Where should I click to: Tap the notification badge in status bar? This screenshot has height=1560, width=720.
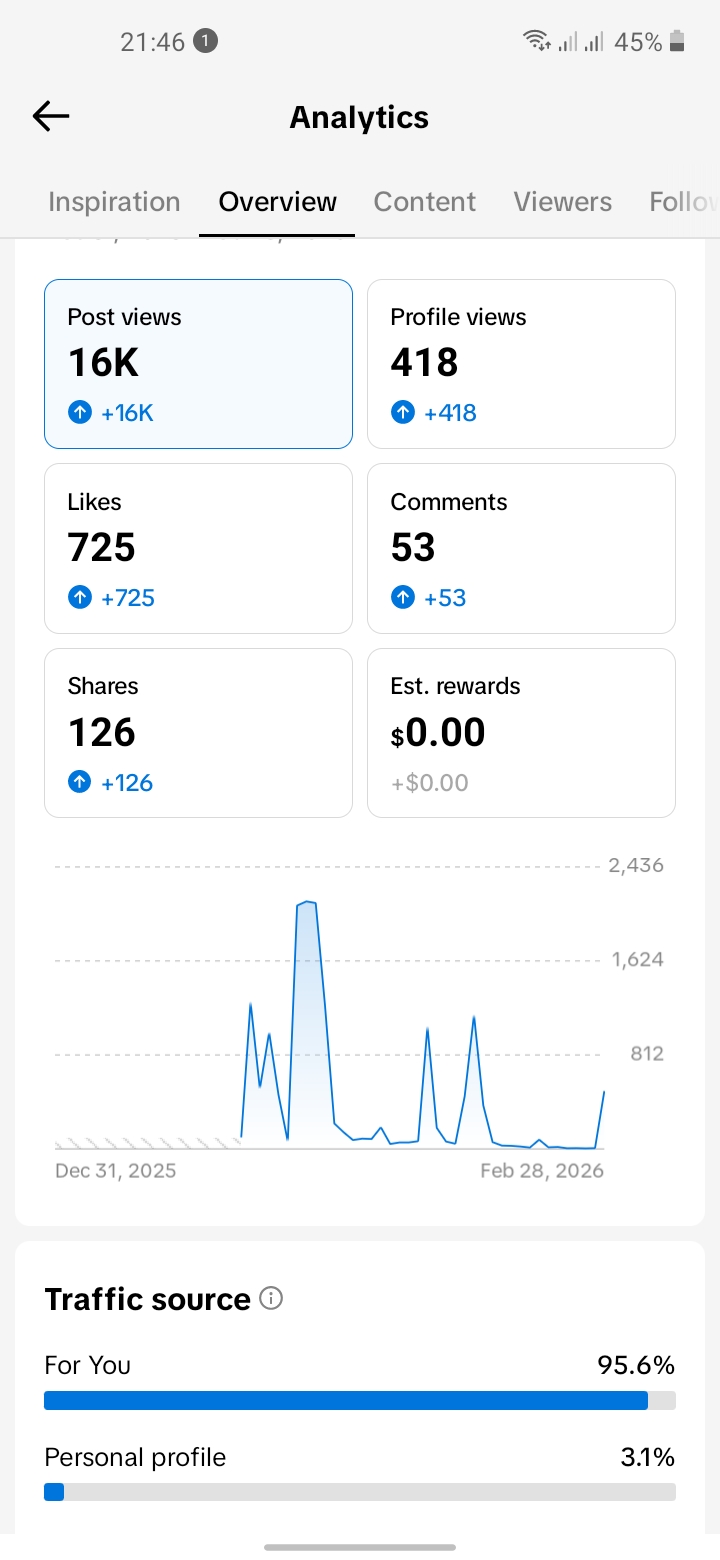(x=205, y=41)
